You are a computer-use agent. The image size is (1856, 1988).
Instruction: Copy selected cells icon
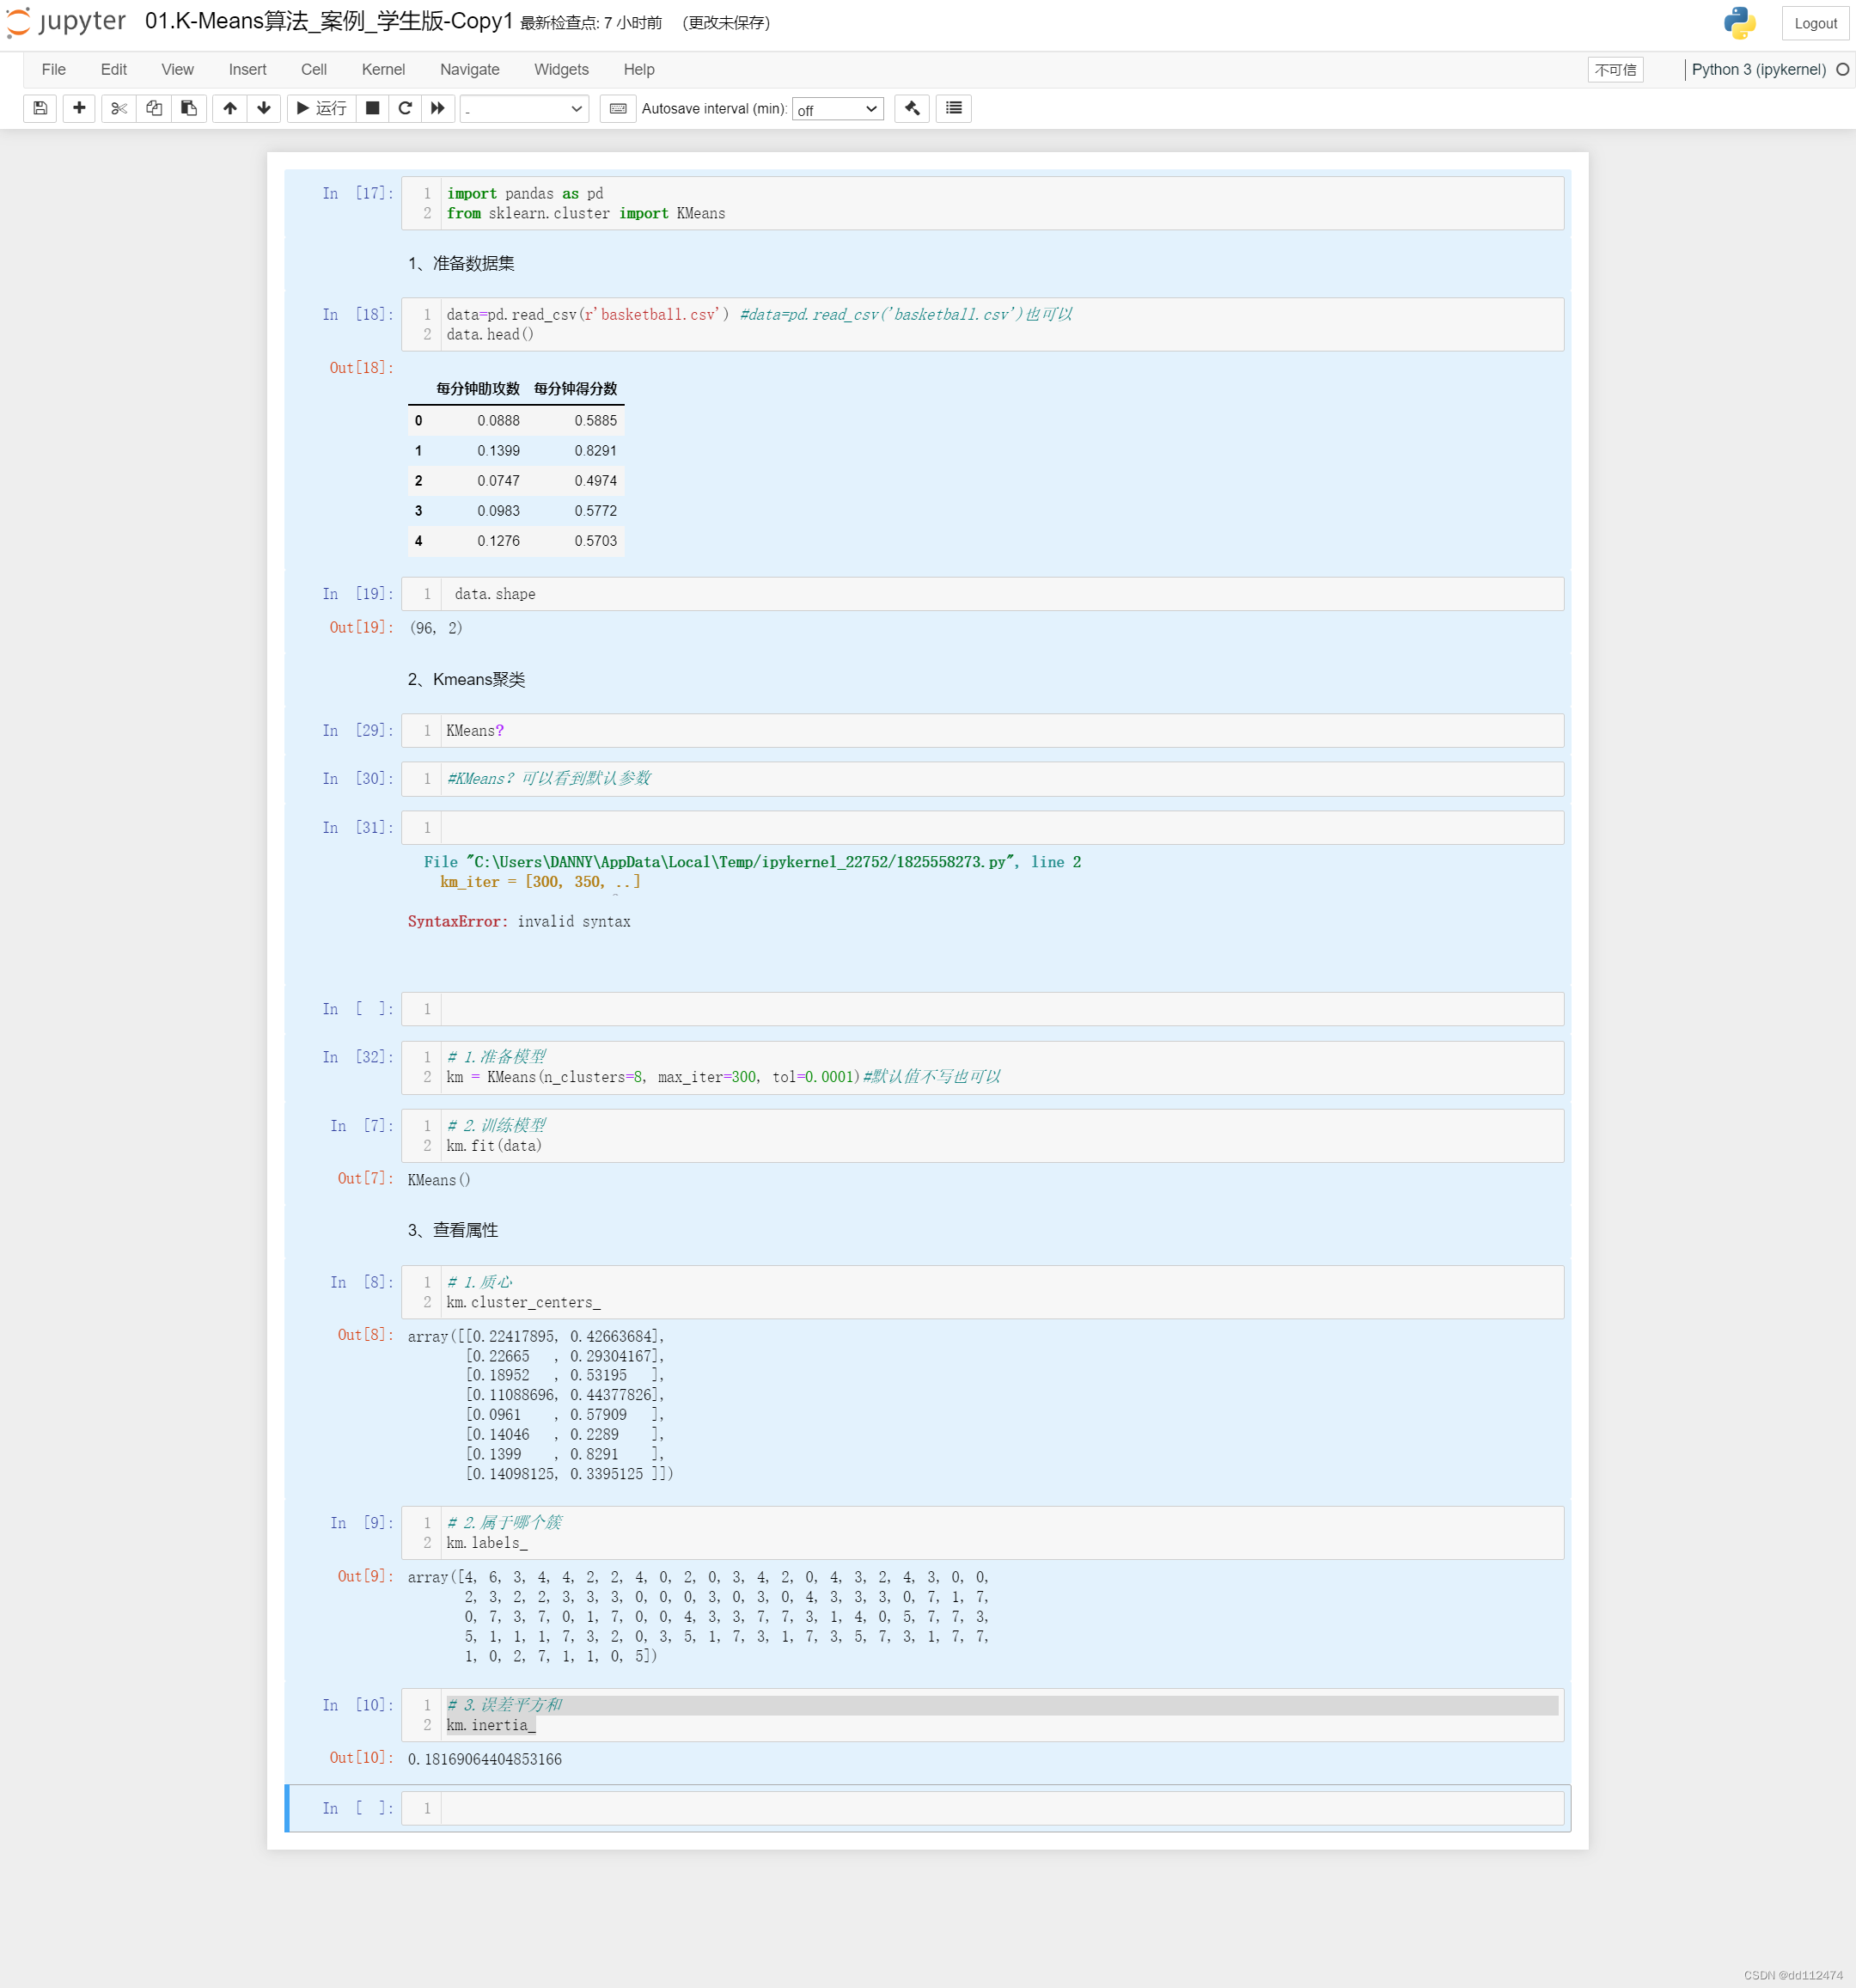coord(154,108)
